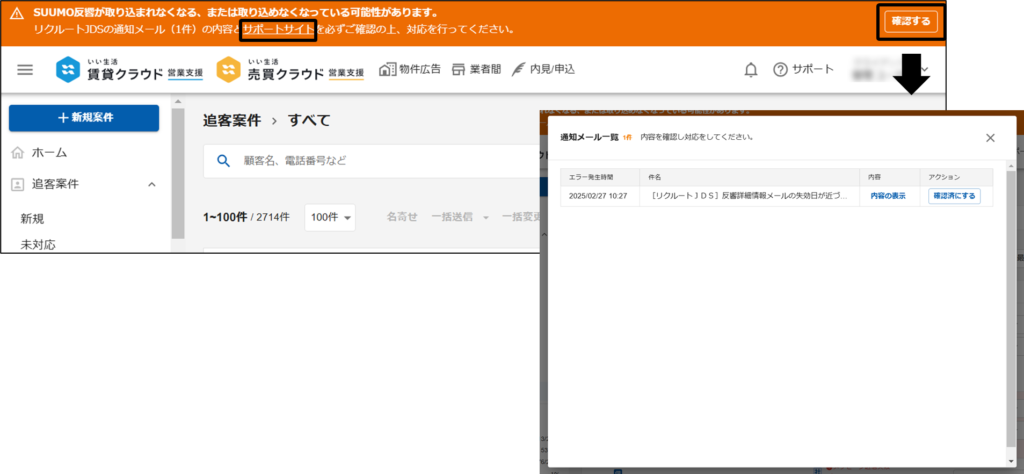Select 新規 in the sidebar

[33, 219]
